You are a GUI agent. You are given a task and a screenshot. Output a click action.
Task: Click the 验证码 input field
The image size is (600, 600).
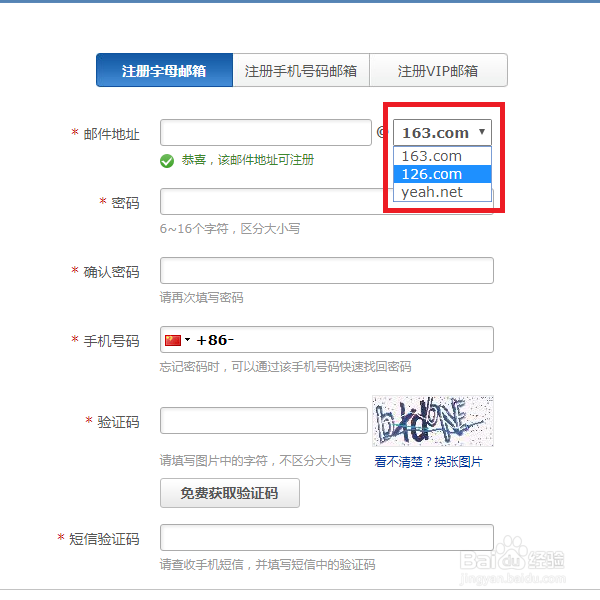(x=264, y=421)
